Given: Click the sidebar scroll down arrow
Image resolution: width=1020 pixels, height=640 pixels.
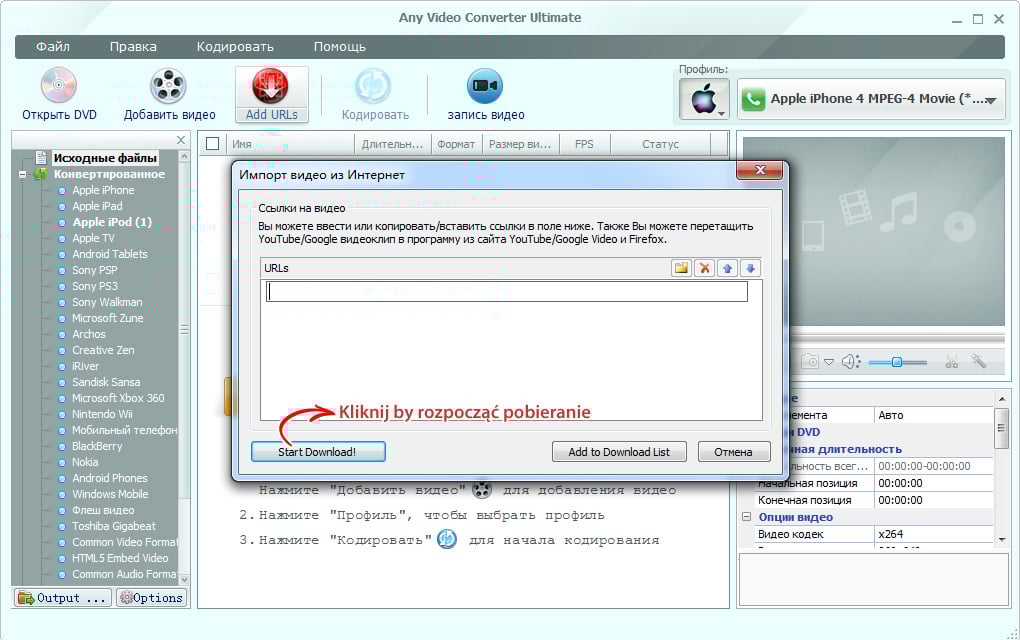Looking at the screenshot, I should (184, 579).
